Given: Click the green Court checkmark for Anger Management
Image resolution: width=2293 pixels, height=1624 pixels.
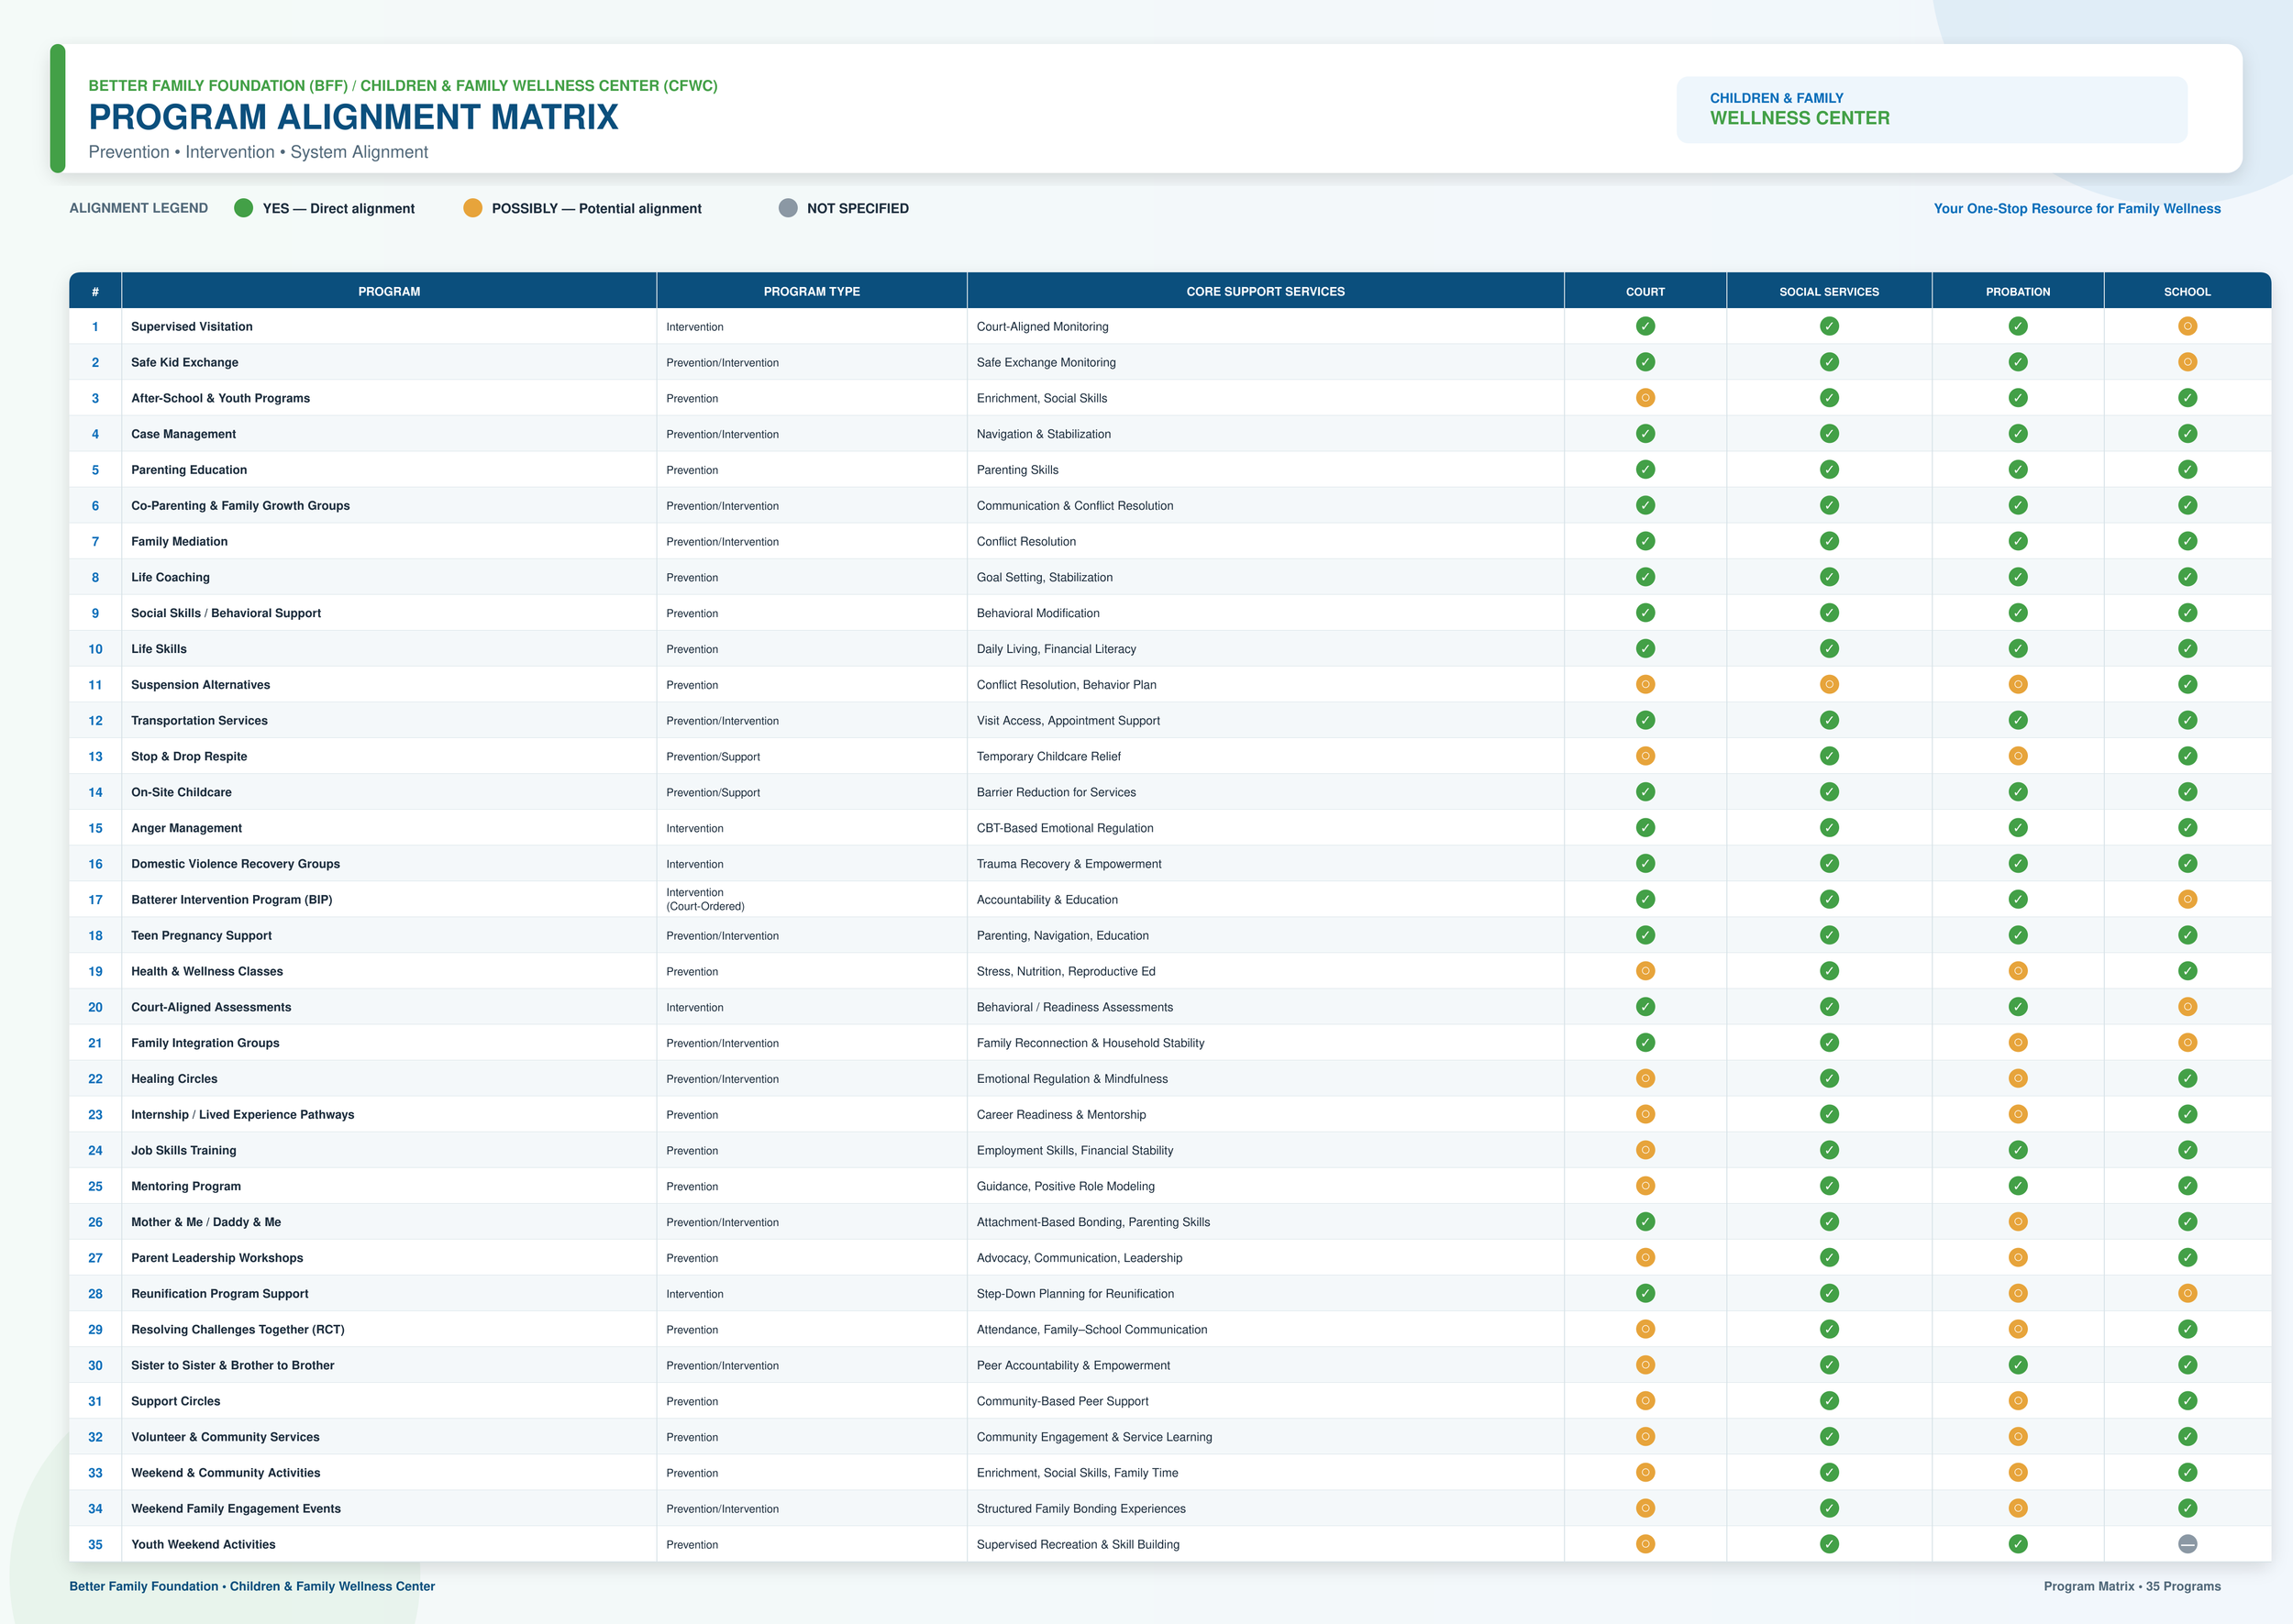Looking at the screenshot, I should 1645,828.
